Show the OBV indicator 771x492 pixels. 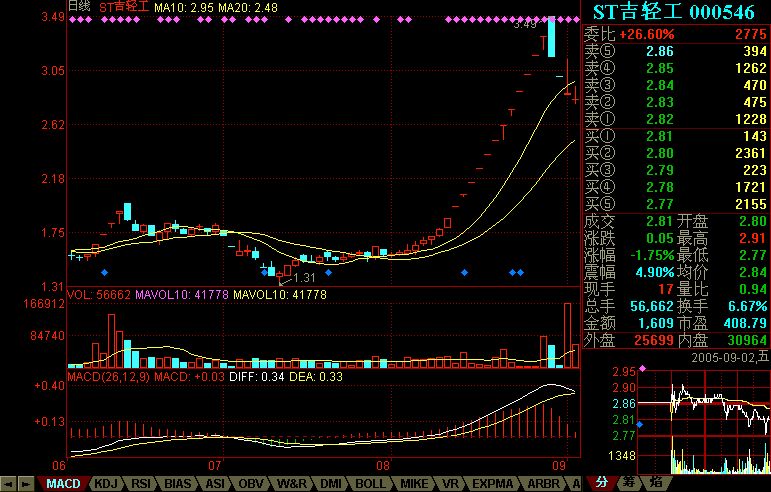coord(250,483)
